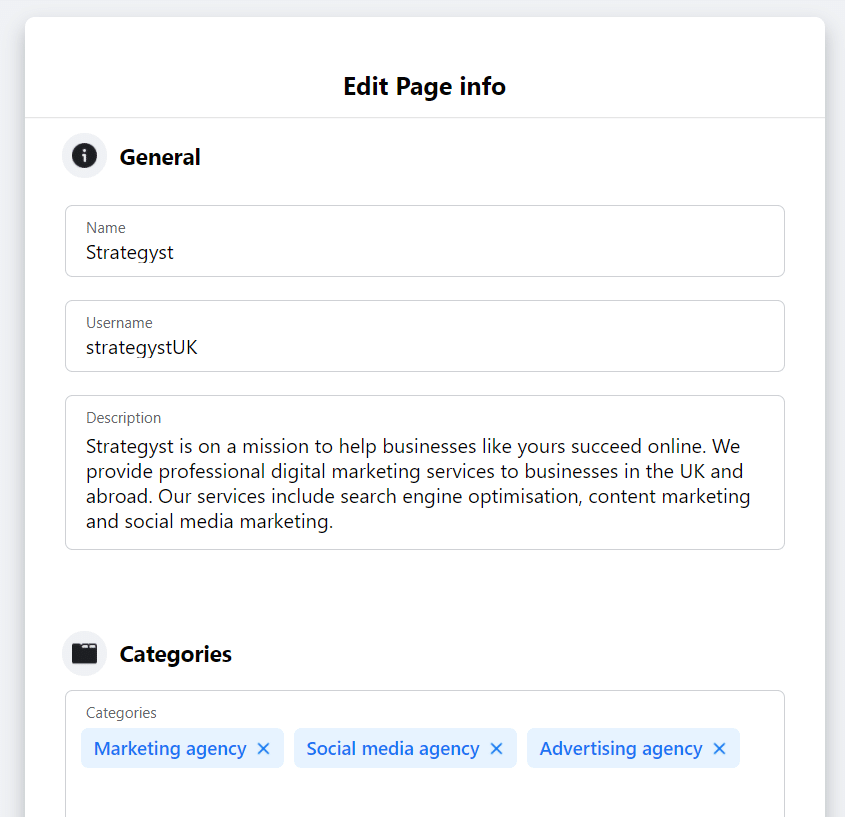Click the Edit Page info heading
This screenshot has height=817, width=845.
424,87
